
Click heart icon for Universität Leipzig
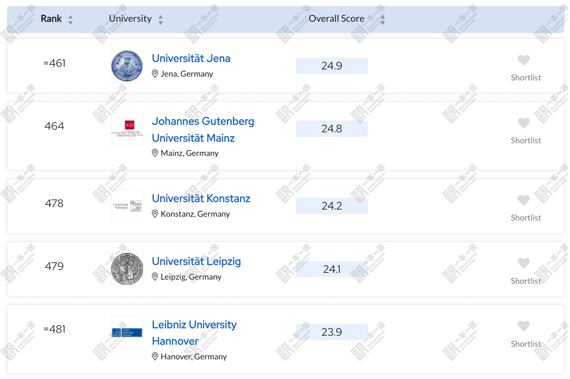pos(523,263)
